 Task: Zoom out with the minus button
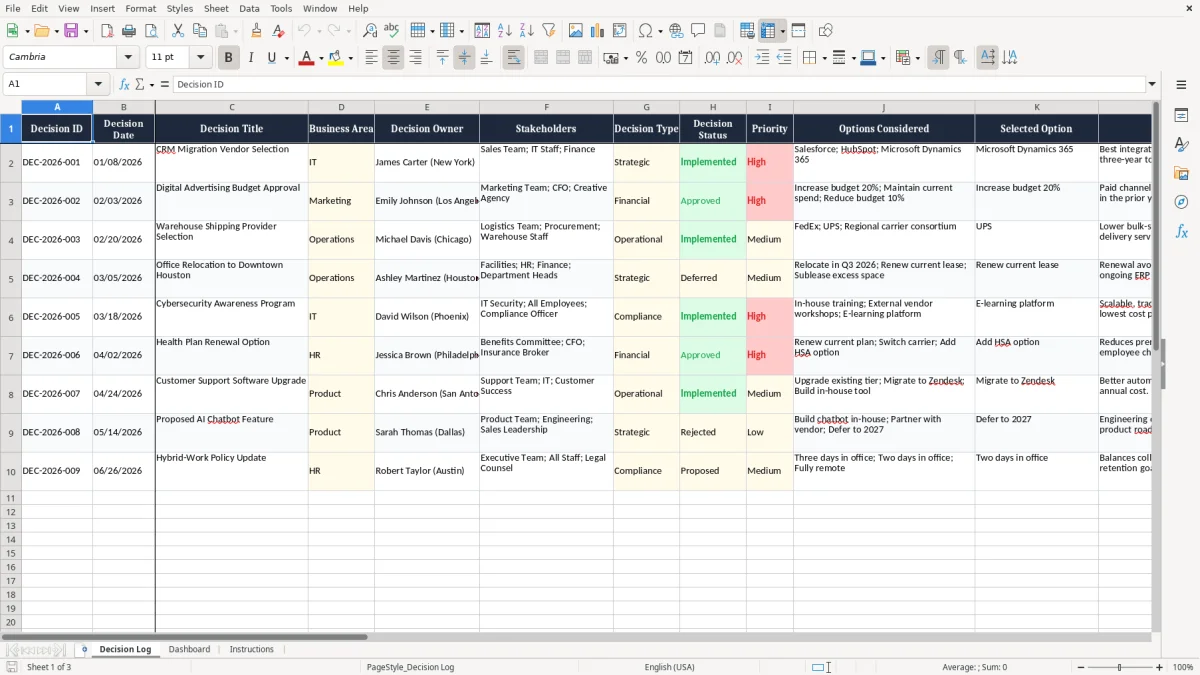[1079, 667]
